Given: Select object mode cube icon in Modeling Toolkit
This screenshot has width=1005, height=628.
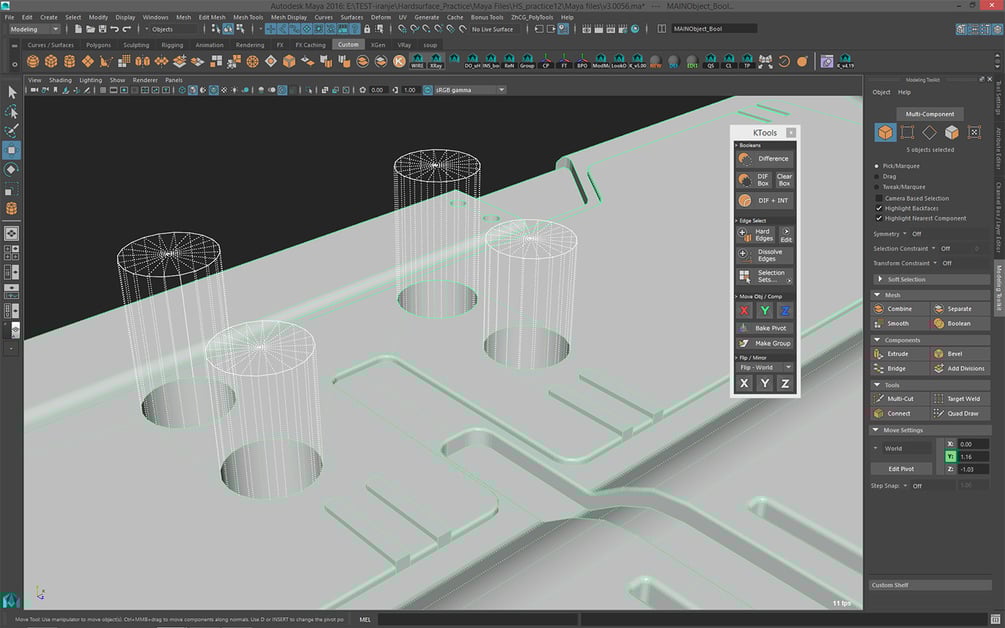Looking at the screenshot, I should (885, 132).
